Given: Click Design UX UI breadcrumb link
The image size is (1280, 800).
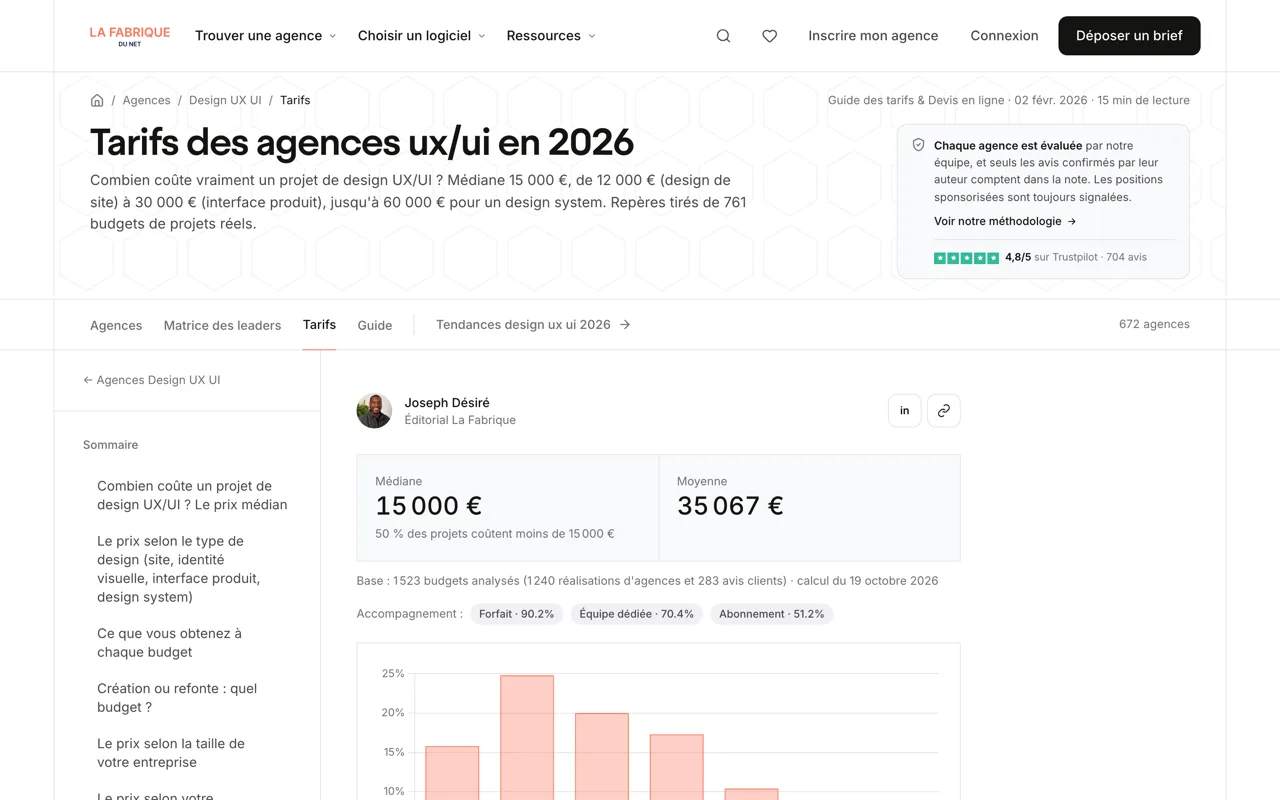Looking at the screenshot, I should coord(225,100).
